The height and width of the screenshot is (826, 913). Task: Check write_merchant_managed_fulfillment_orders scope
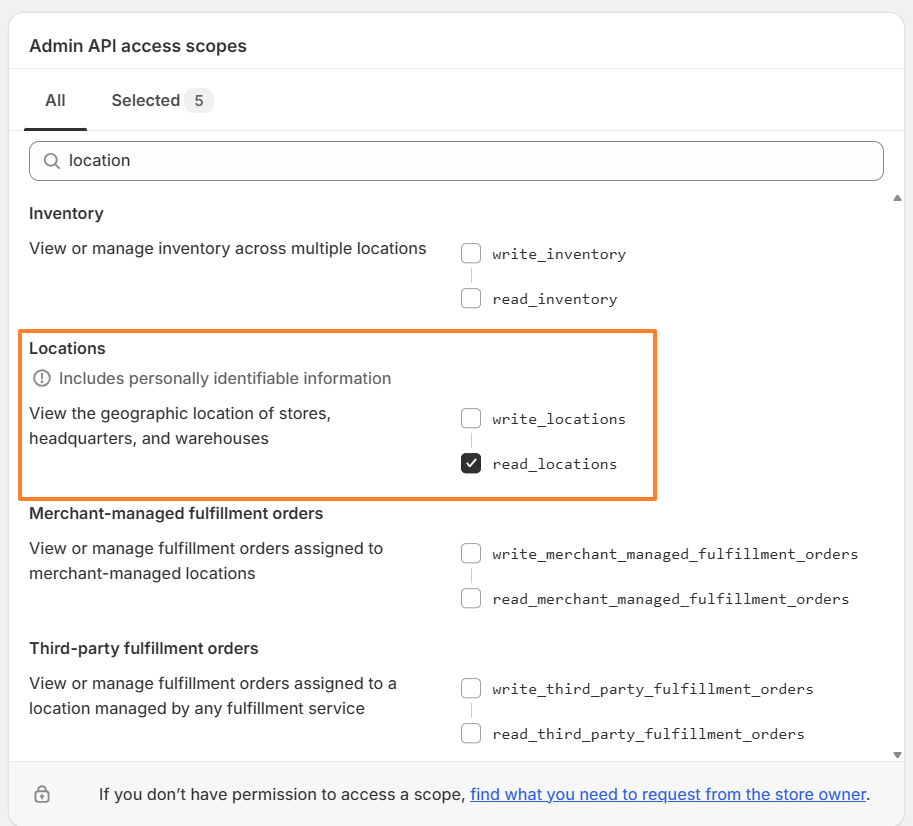(x=471, y=554)
